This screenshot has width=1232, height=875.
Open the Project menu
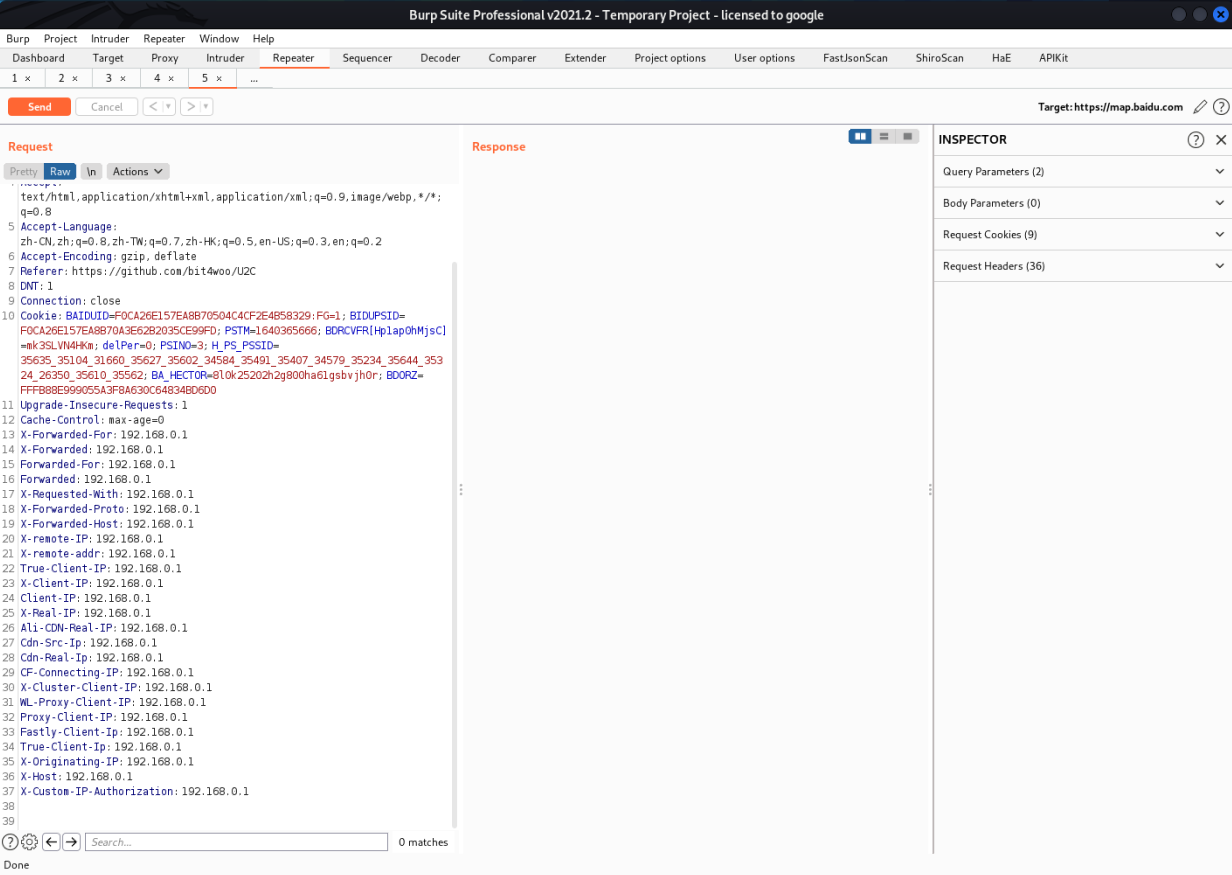point(60,39)
